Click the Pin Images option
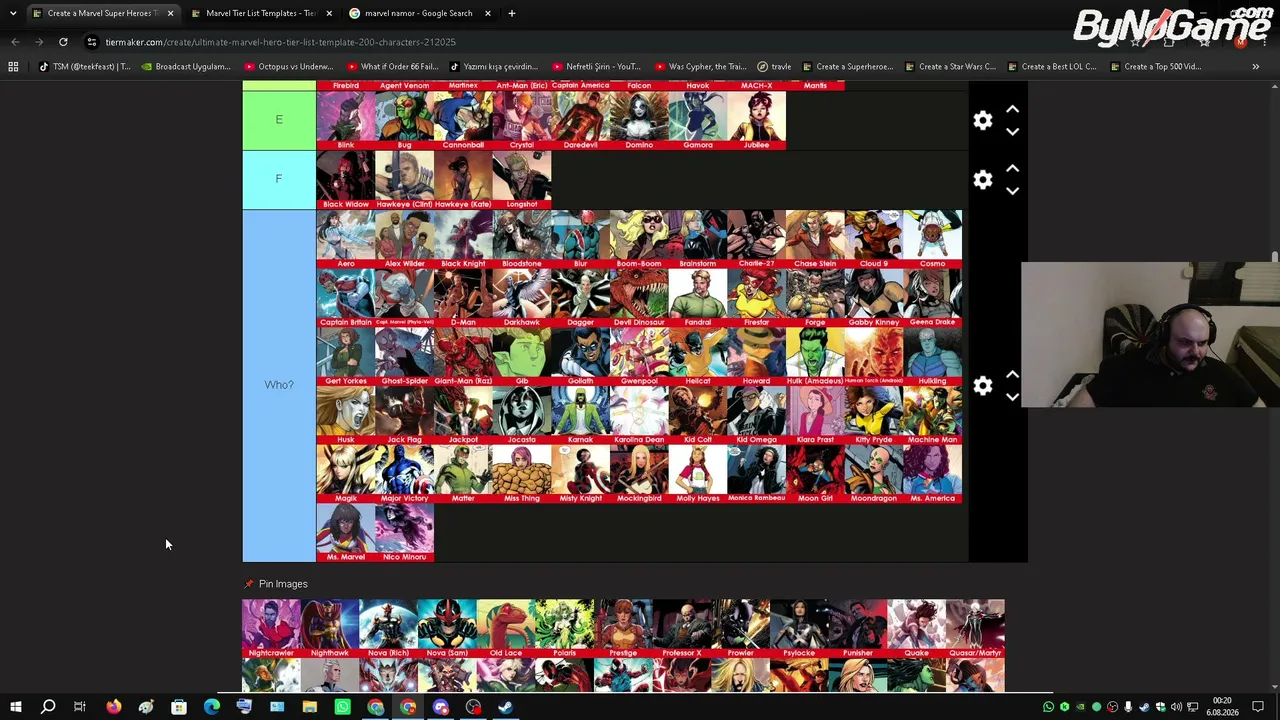Screen dimensions: 1280x720 point(276,584)
